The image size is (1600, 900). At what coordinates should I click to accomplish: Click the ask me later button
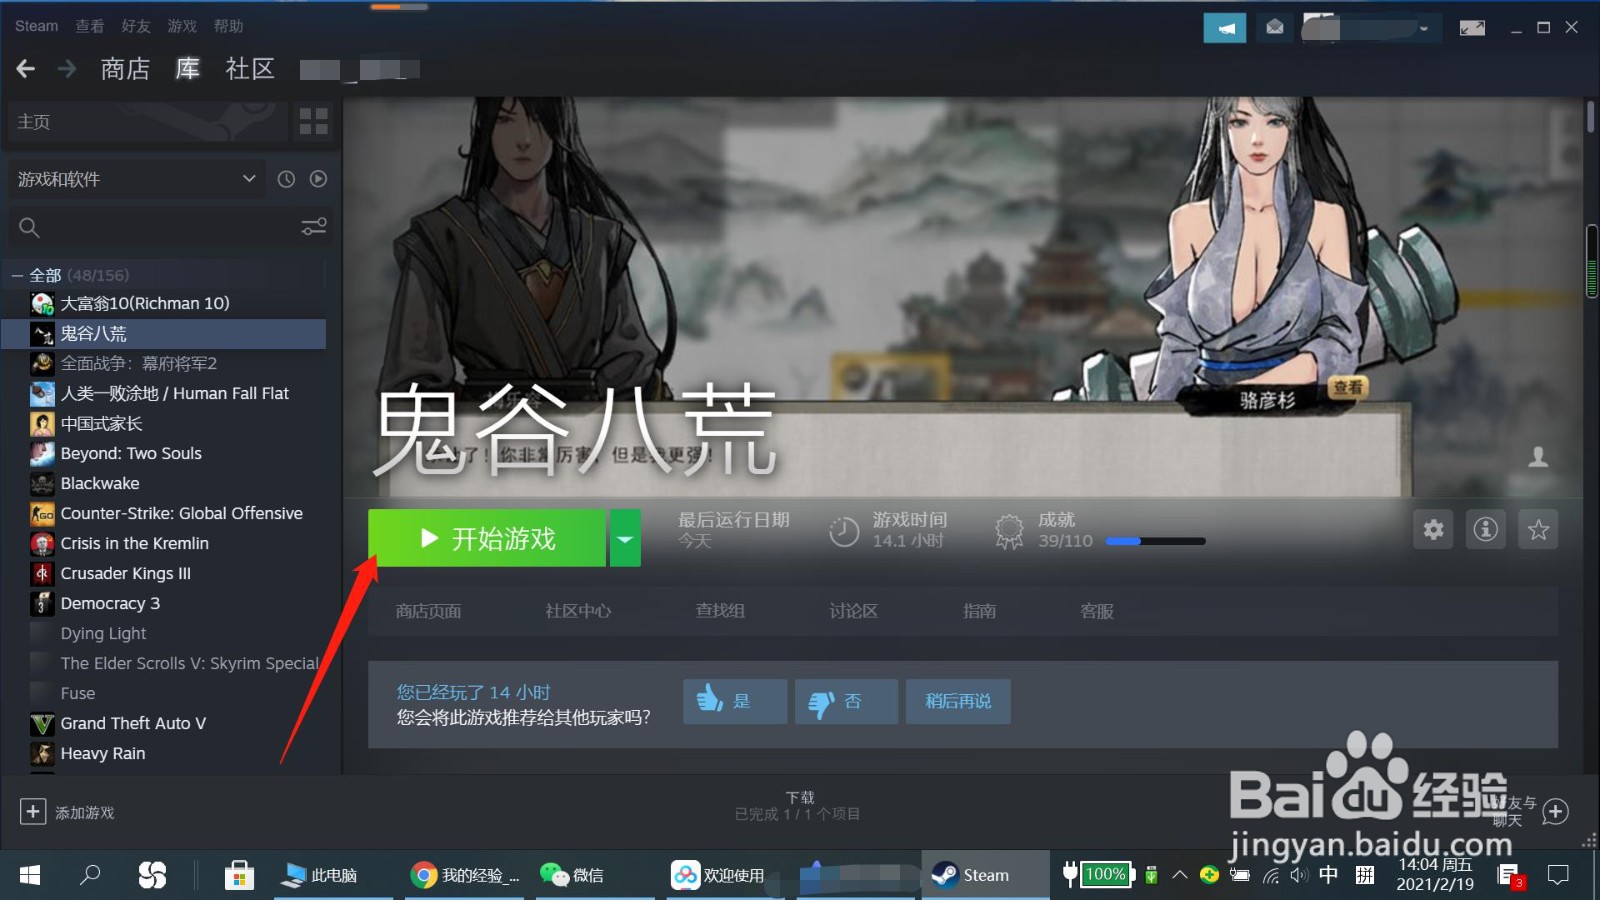point(958,701)
